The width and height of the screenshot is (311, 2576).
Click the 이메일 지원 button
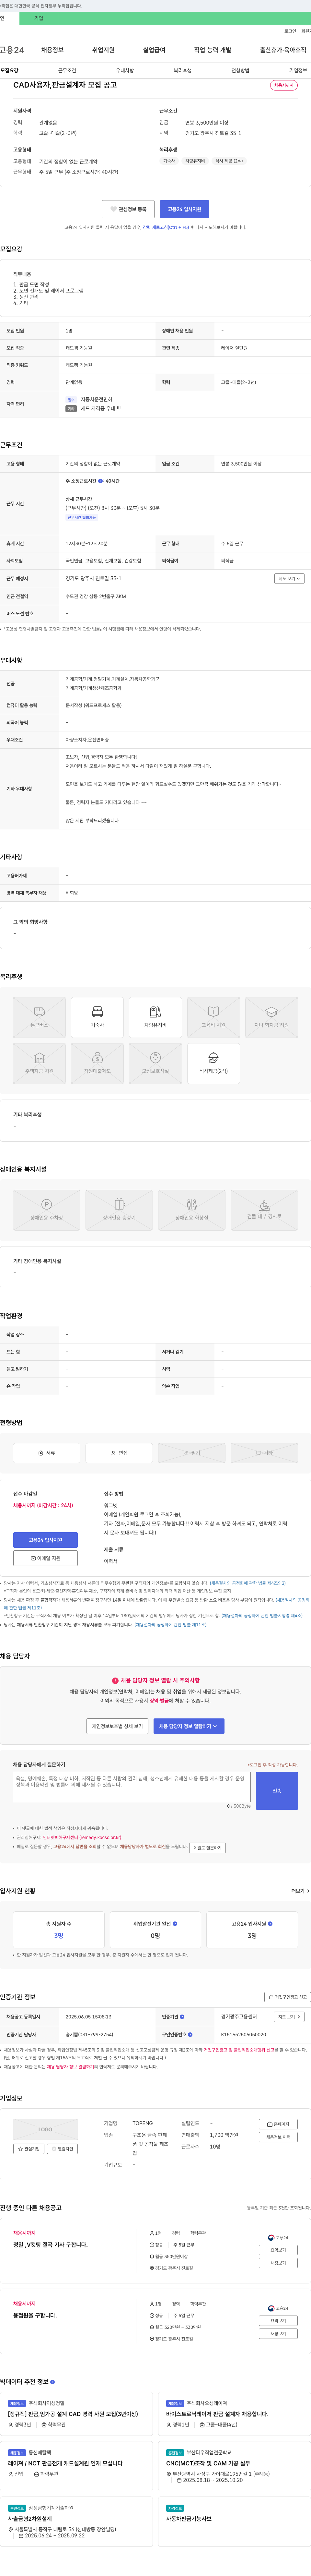point(45,1558)
